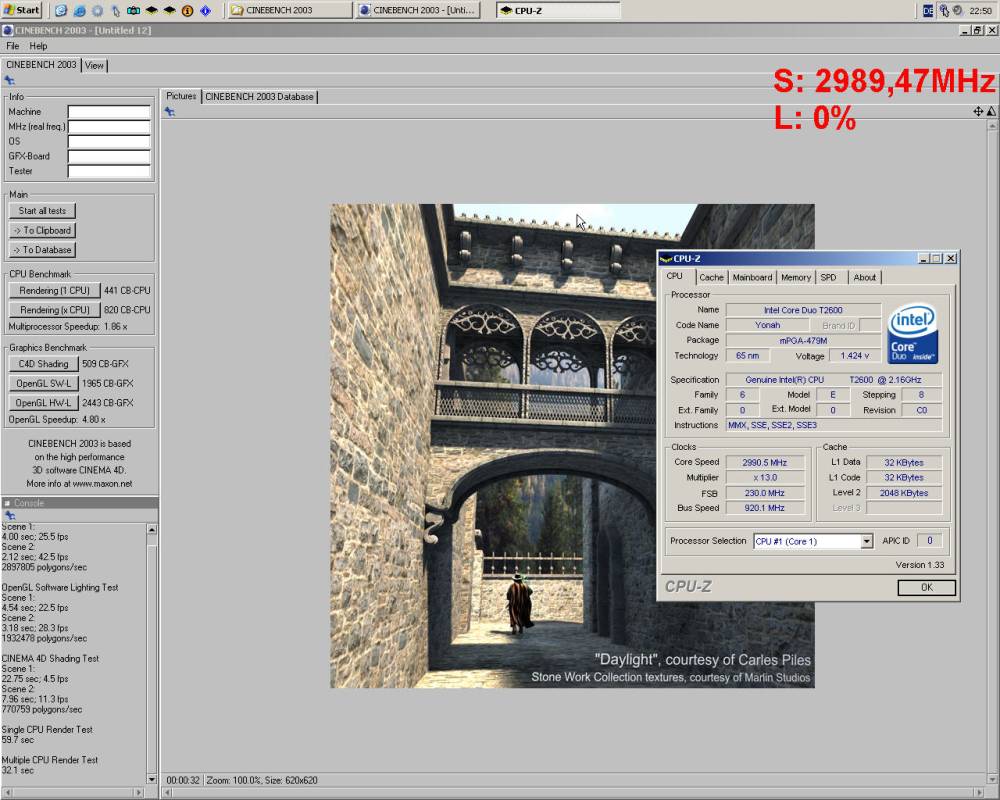This screenshot has width=1000, height=800.
Task: Open the About tab in CPU-Z
Action: point(864,277)
